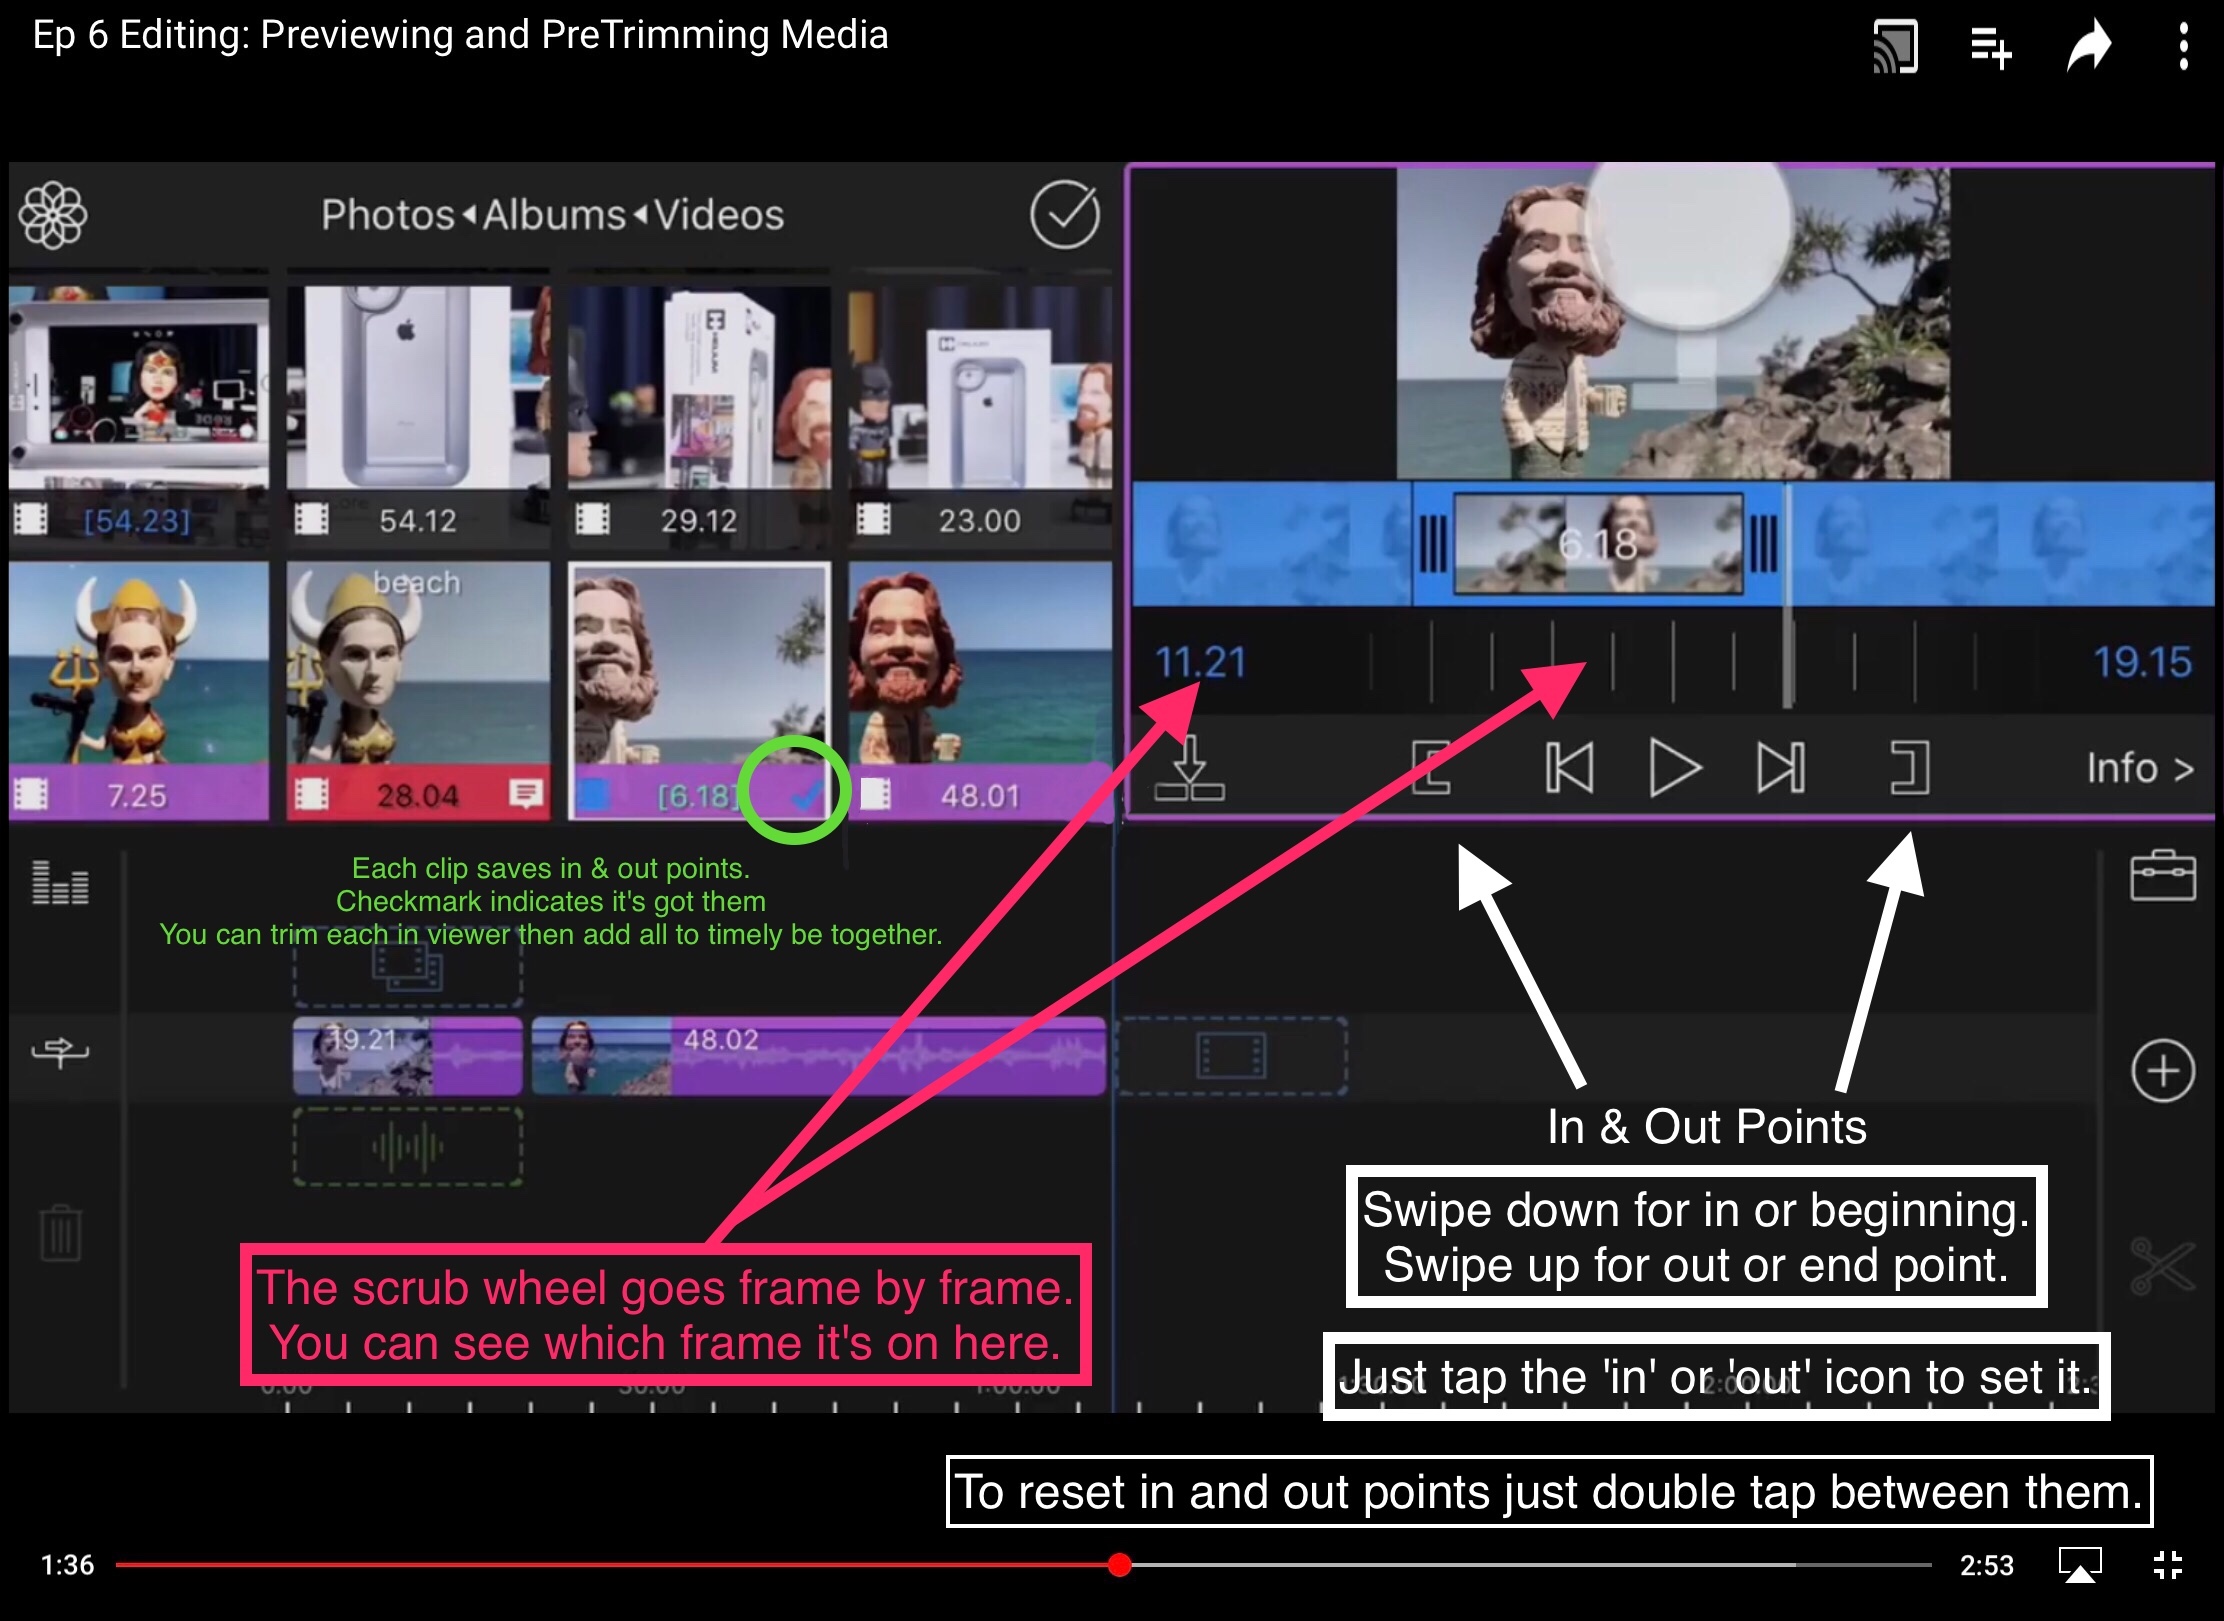Tap the share arrow icon
Image resolution: width=2224 pixels, height=1621 pixels.
pyautogui.click(x=2089, y=47)
